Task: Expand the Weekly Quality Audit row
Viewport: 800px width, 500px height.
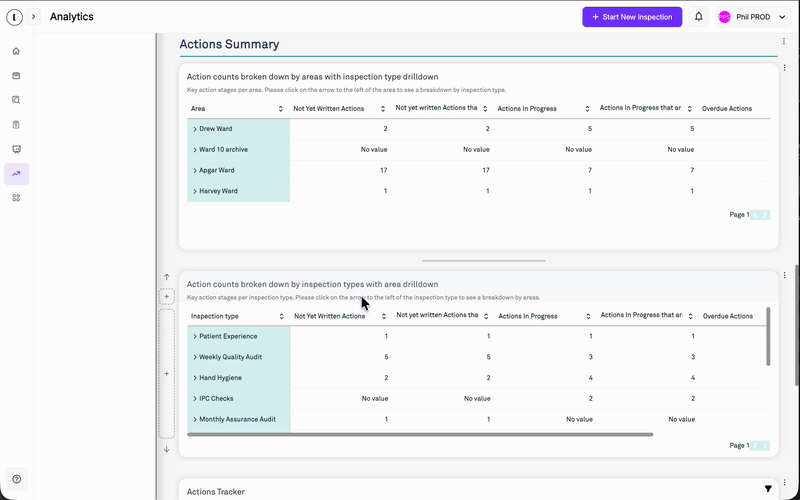Action: 195,357
